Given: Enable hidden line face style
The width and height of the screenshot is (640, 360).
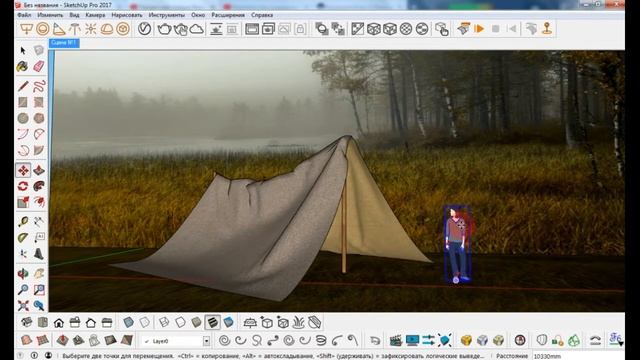Looking at the screenshot, I should [x=180, y=322].
